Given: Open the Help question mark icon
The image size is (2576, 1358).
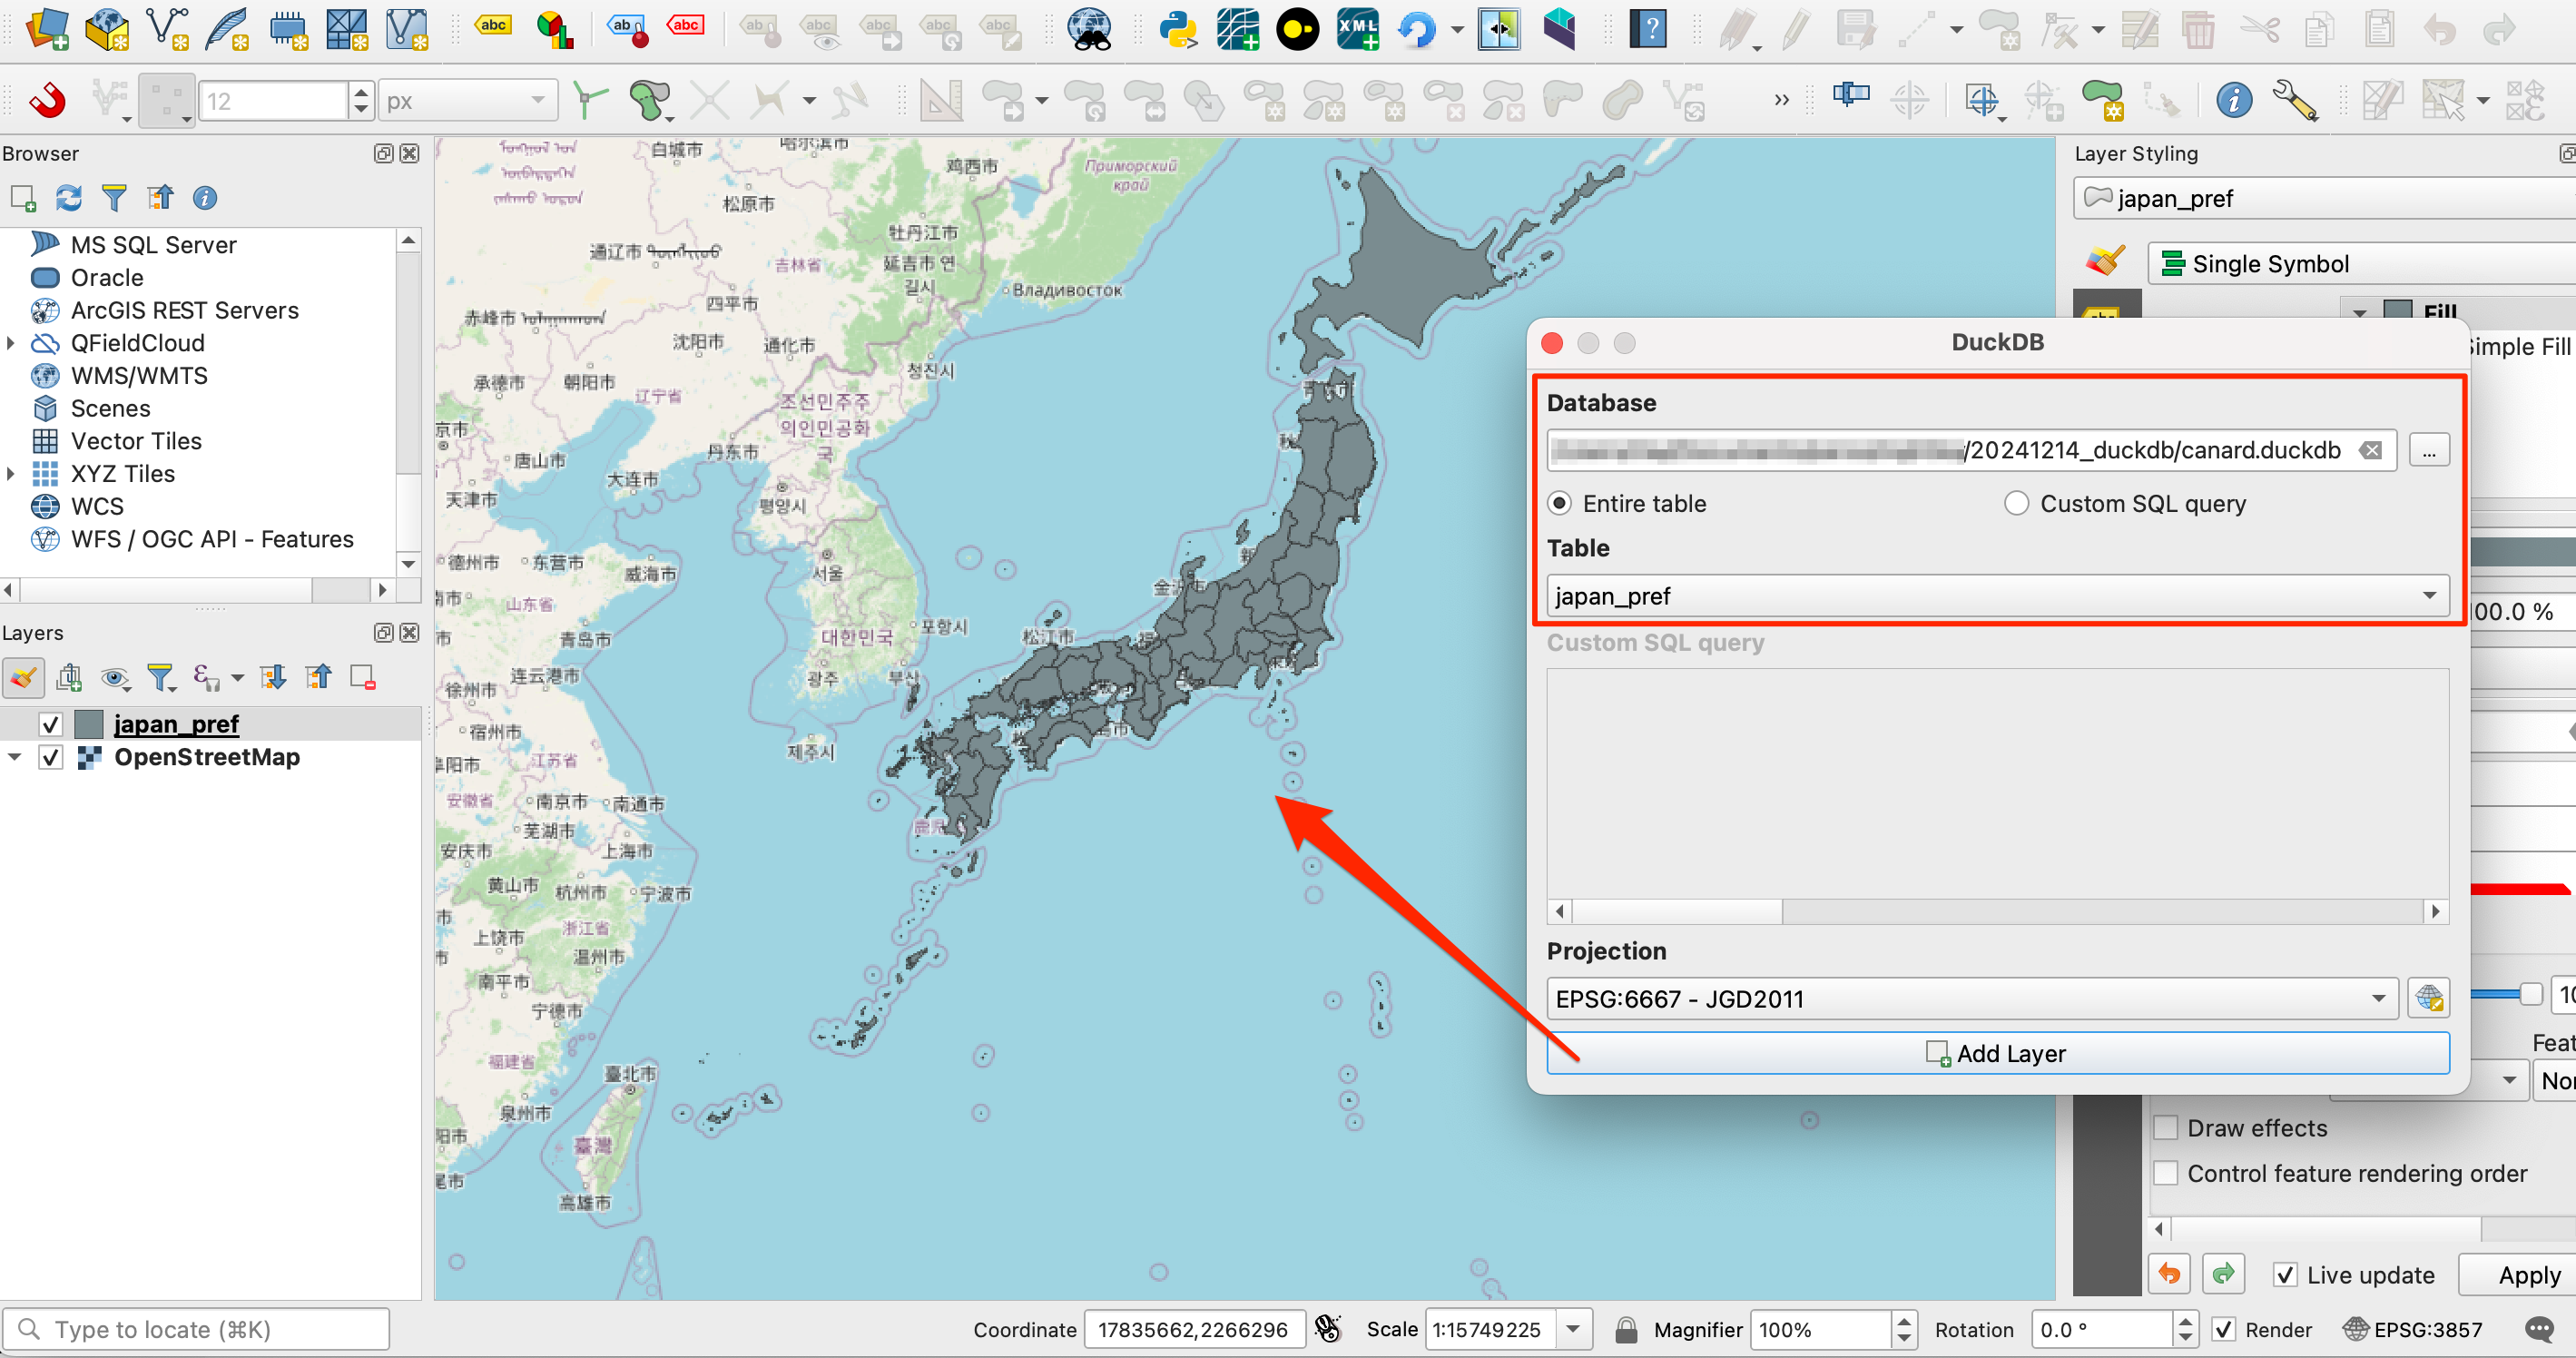Looking at the screenshot, I should pos(1649,28).
